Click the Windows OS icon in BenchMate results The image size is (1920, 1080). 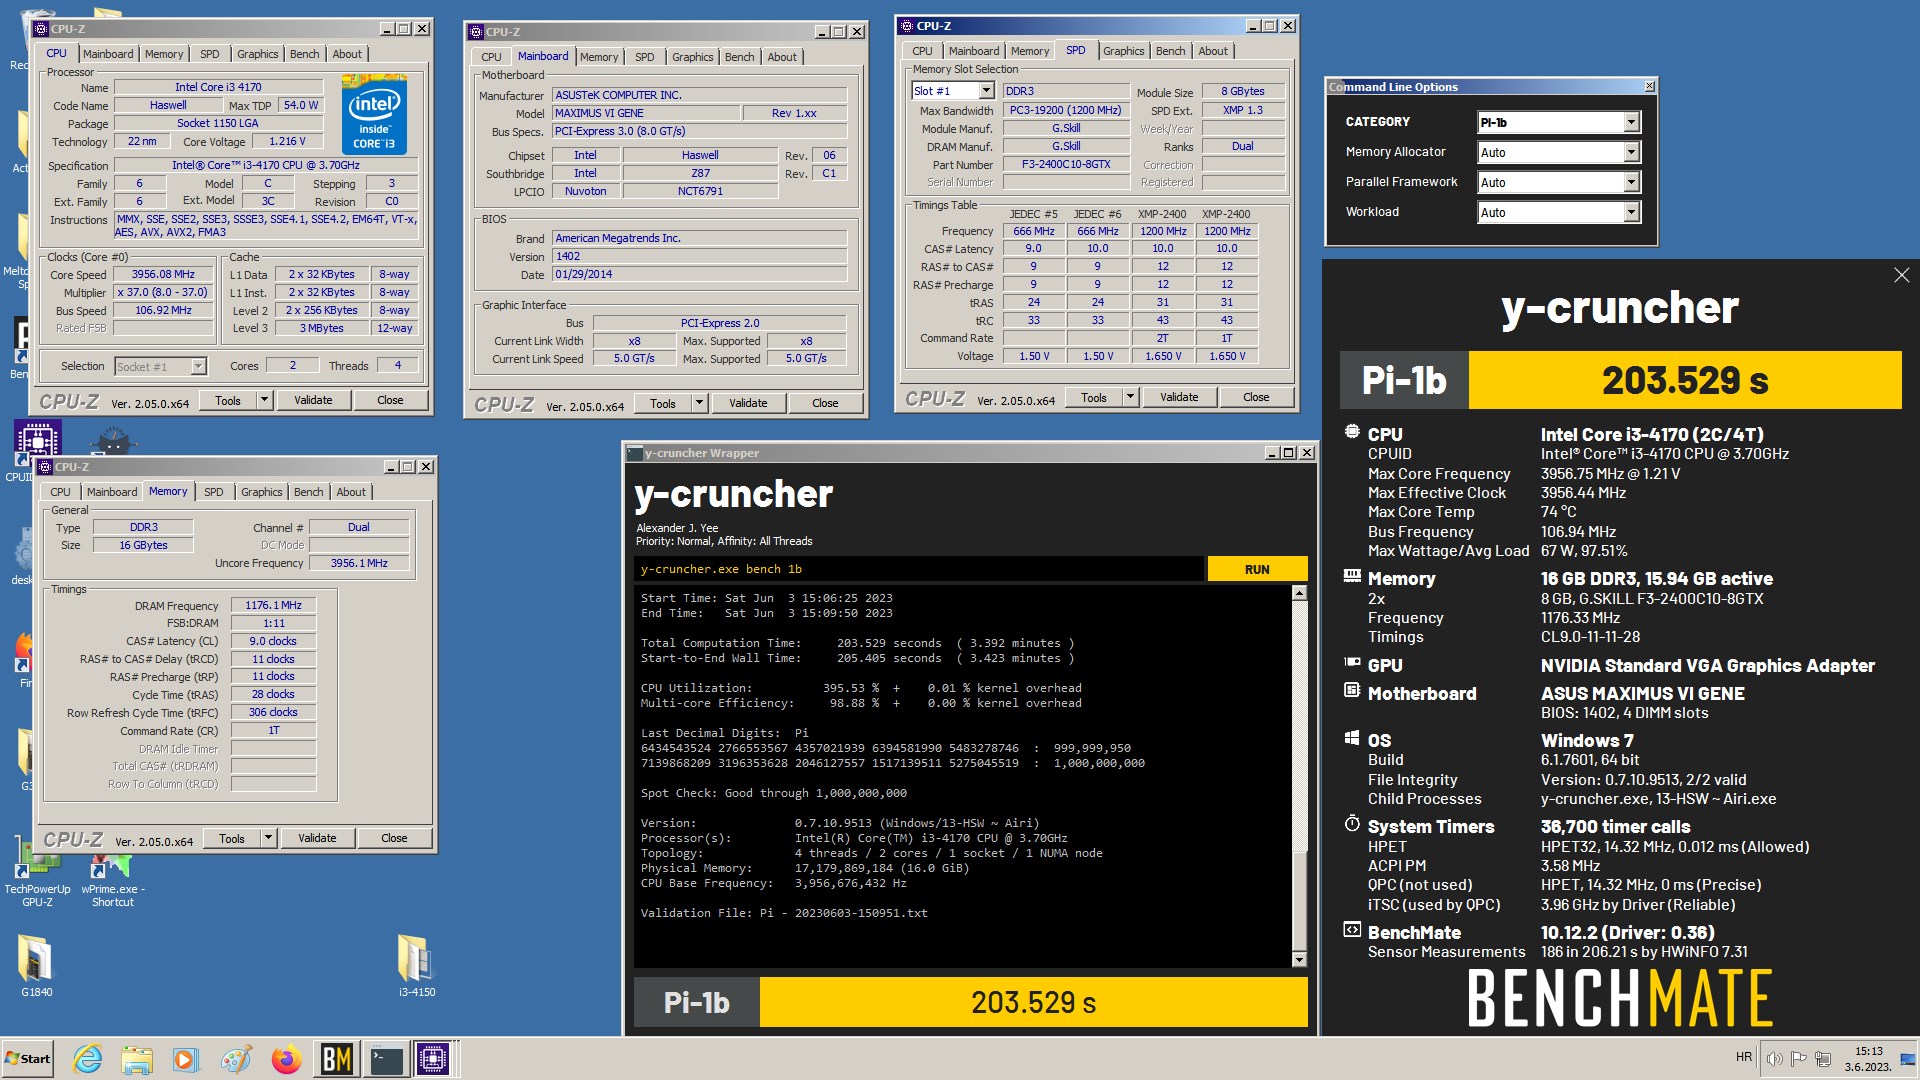(1352, 738)
